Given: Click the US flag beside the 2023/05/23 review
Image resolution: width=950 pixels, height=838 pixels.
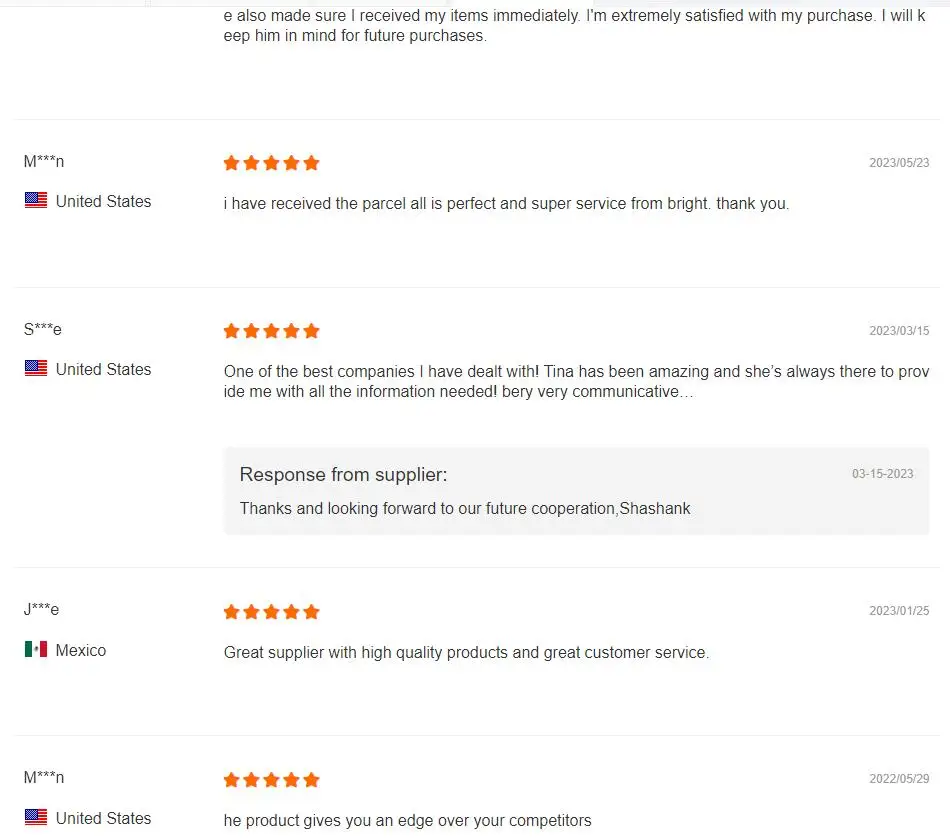Looking at the screenshot, I should point(36,201).
